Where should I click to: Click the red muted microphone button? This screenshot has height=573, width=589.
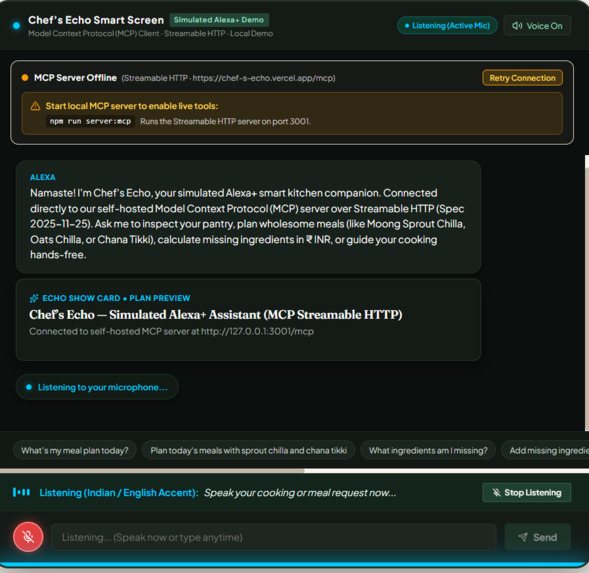(x=28, y=537)
